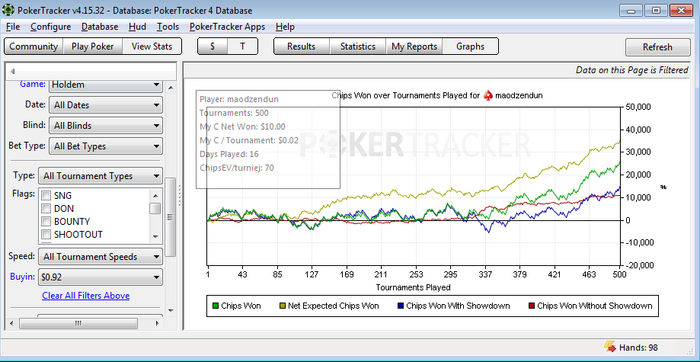Click the filter panel vertical scrollbar up arrow
700x362 pixels.
point(170,88)
